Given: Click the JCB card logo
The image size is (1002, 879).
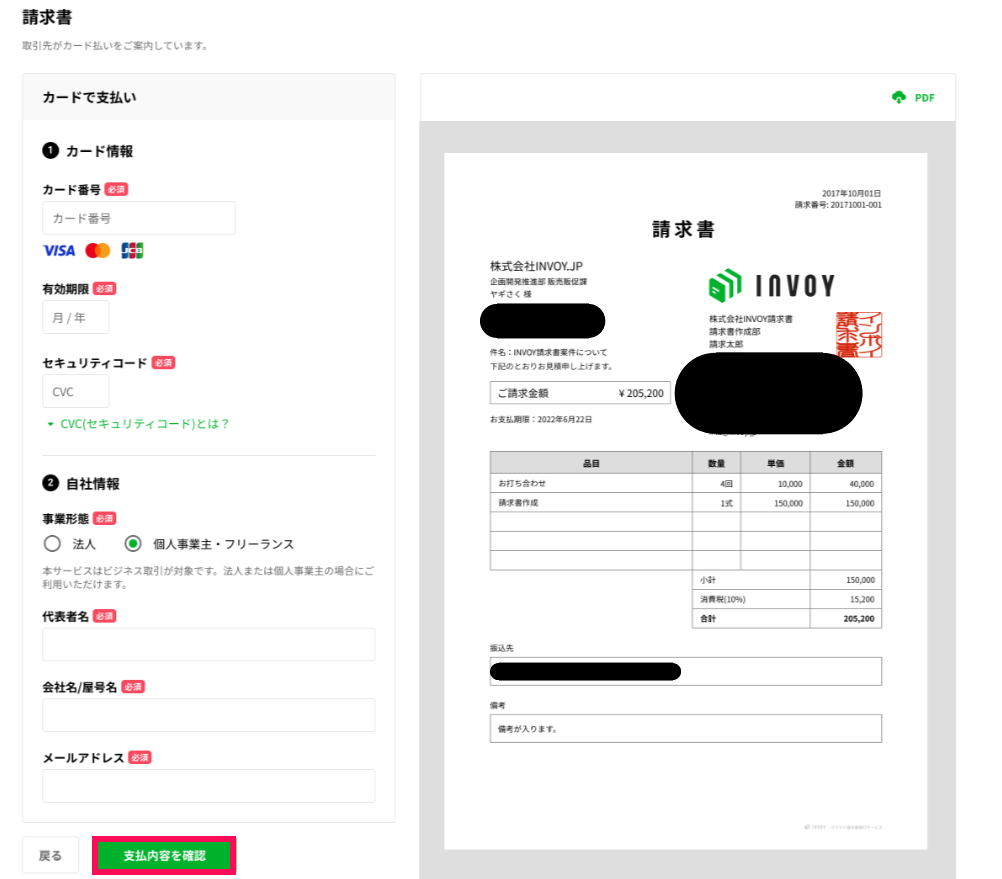Looking at the screenshot, I should coord(132,250).
